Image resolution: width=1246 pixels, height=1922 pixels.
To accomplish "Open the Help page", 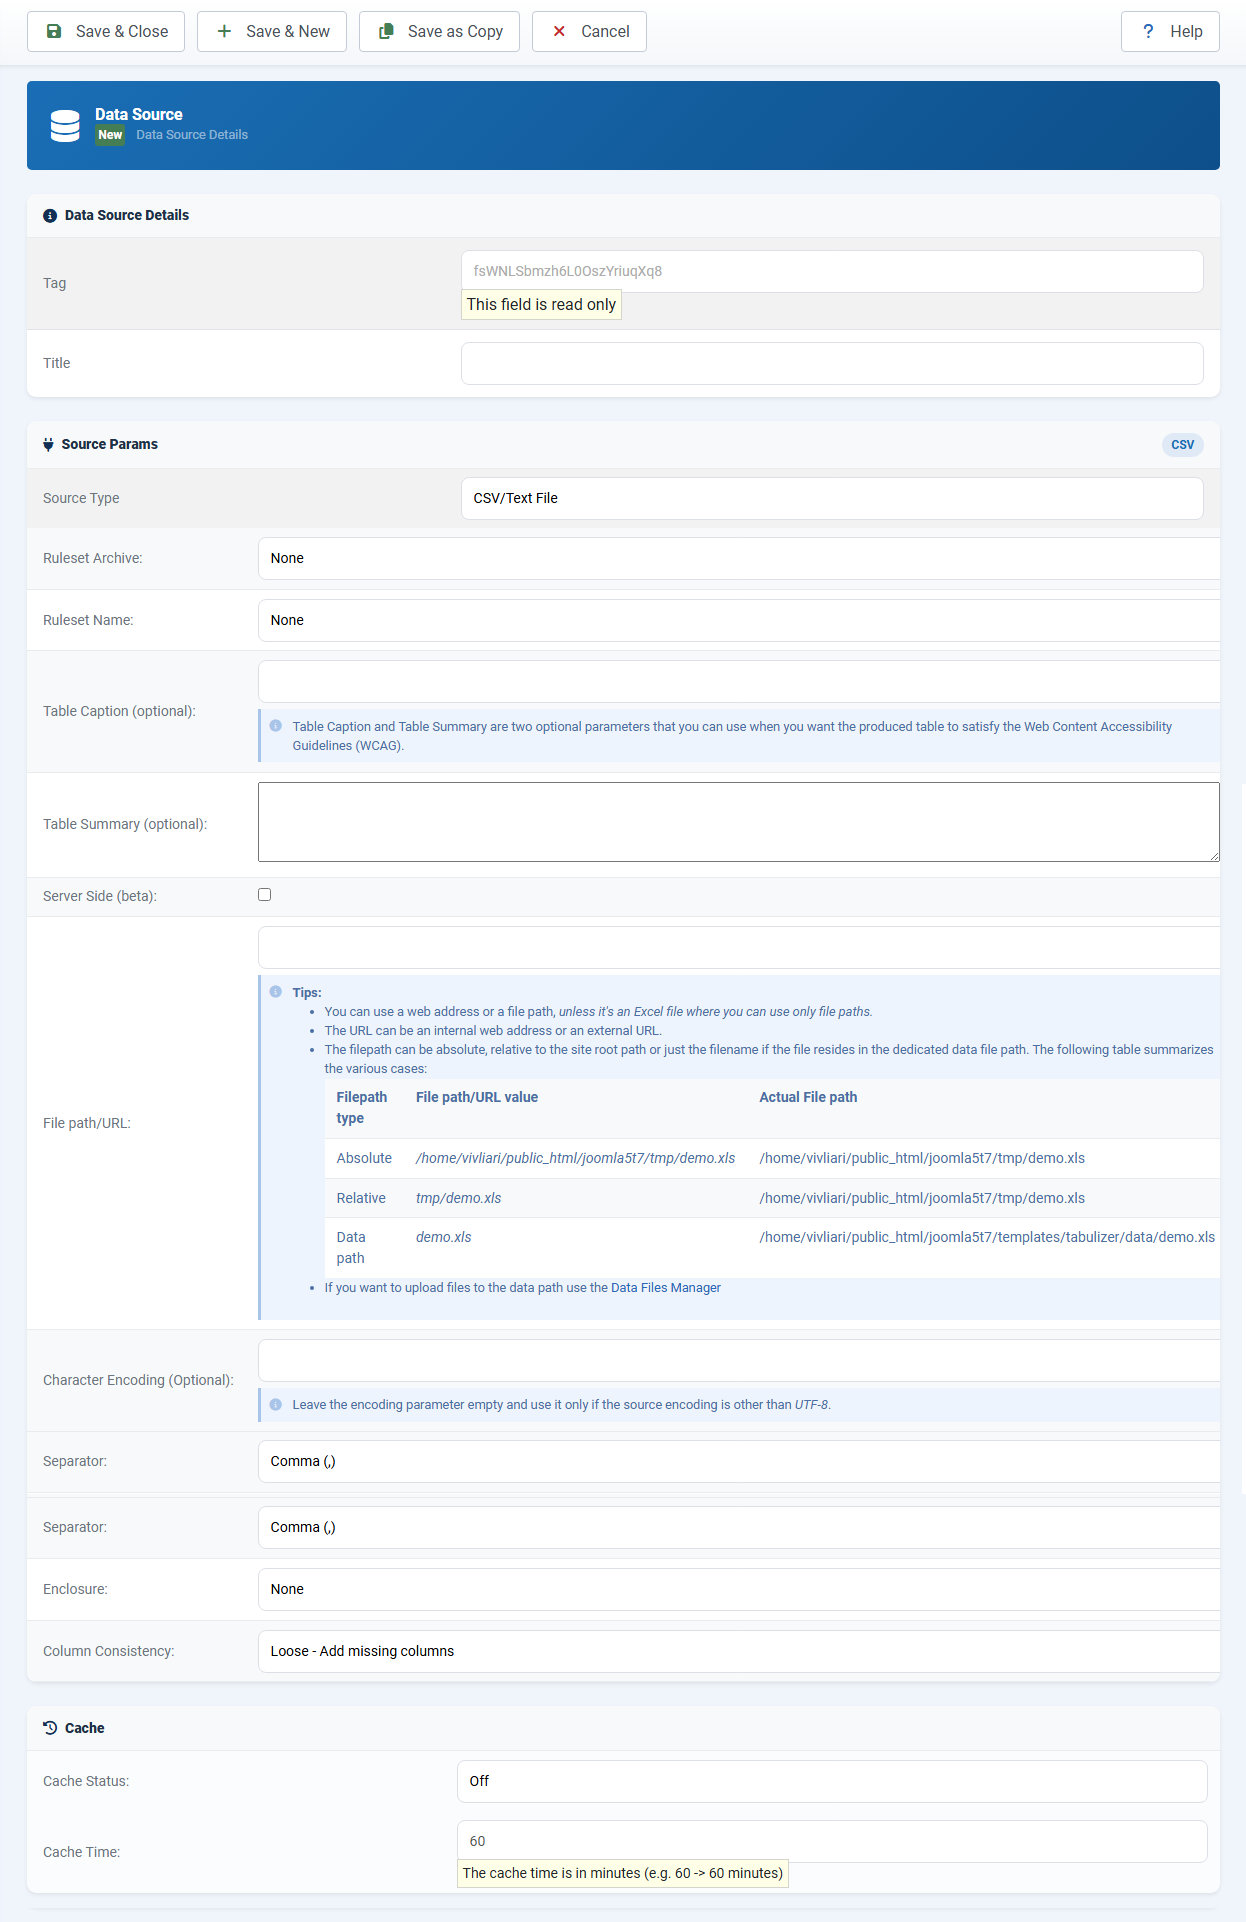I will click(1170, 31).
